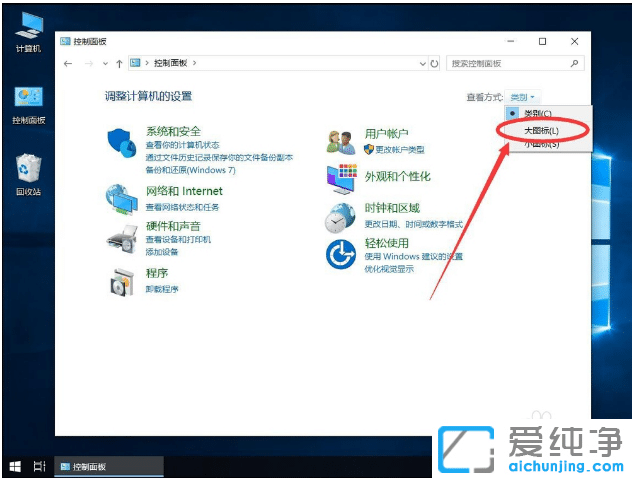Open 通过文件历史记录保存你的文件备份副本 link
Viewport: 632px width, 479px height.
[219, 157]
